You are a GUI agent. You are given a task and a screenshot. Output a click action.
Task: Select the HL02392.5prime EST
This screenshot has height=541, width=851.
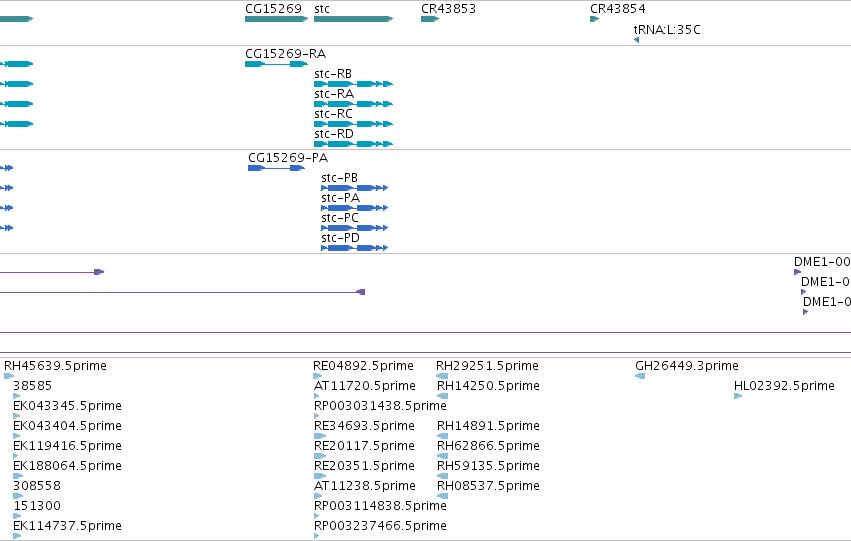[x=784, y=386]
